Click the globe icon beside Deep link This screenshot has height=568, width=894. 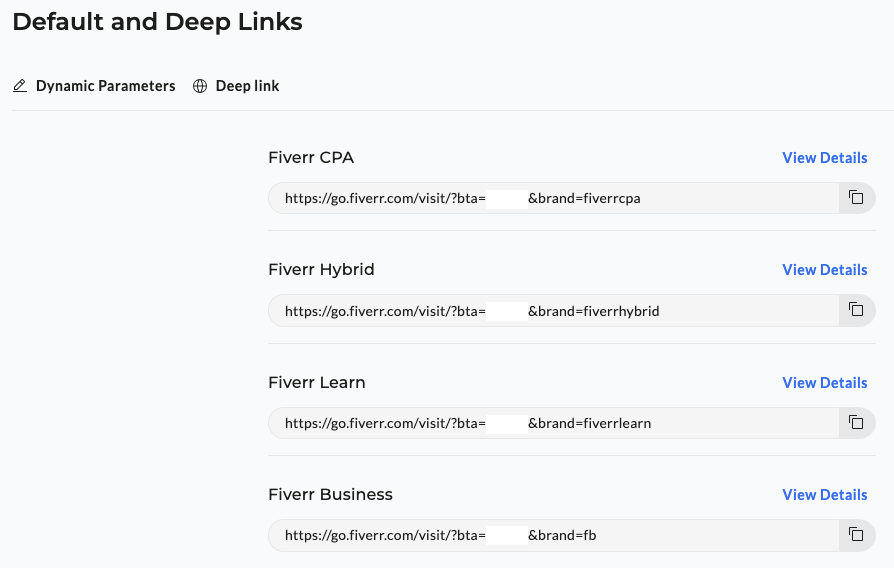tap(200, 86)
